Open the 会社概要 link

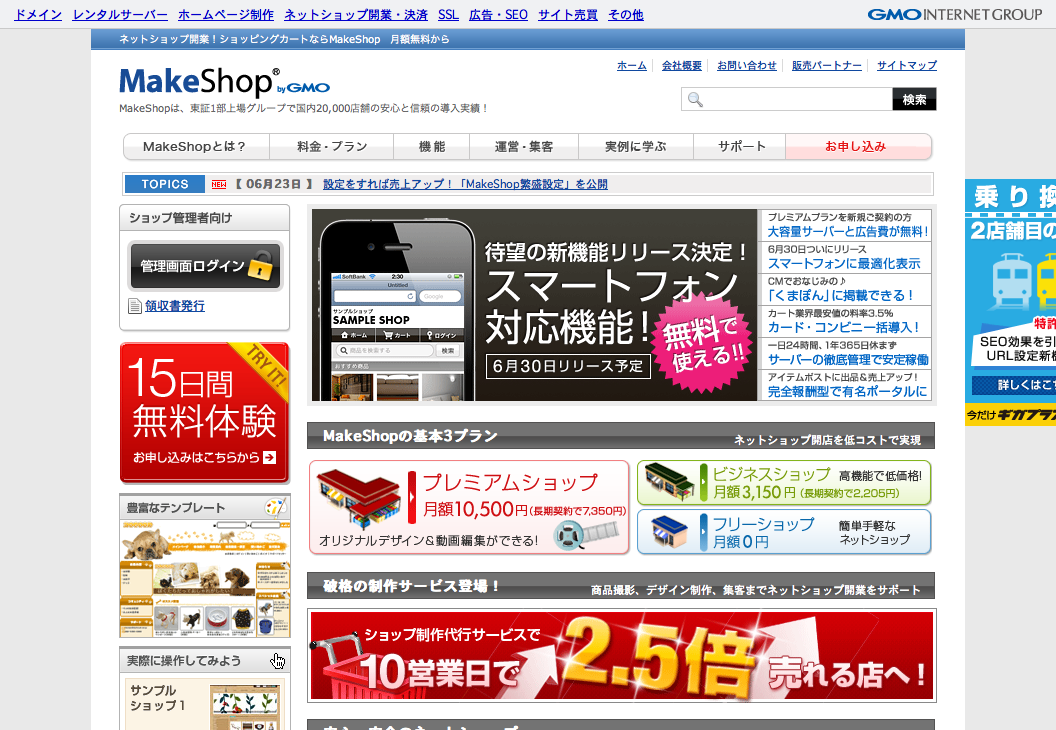tap(682, 65)
